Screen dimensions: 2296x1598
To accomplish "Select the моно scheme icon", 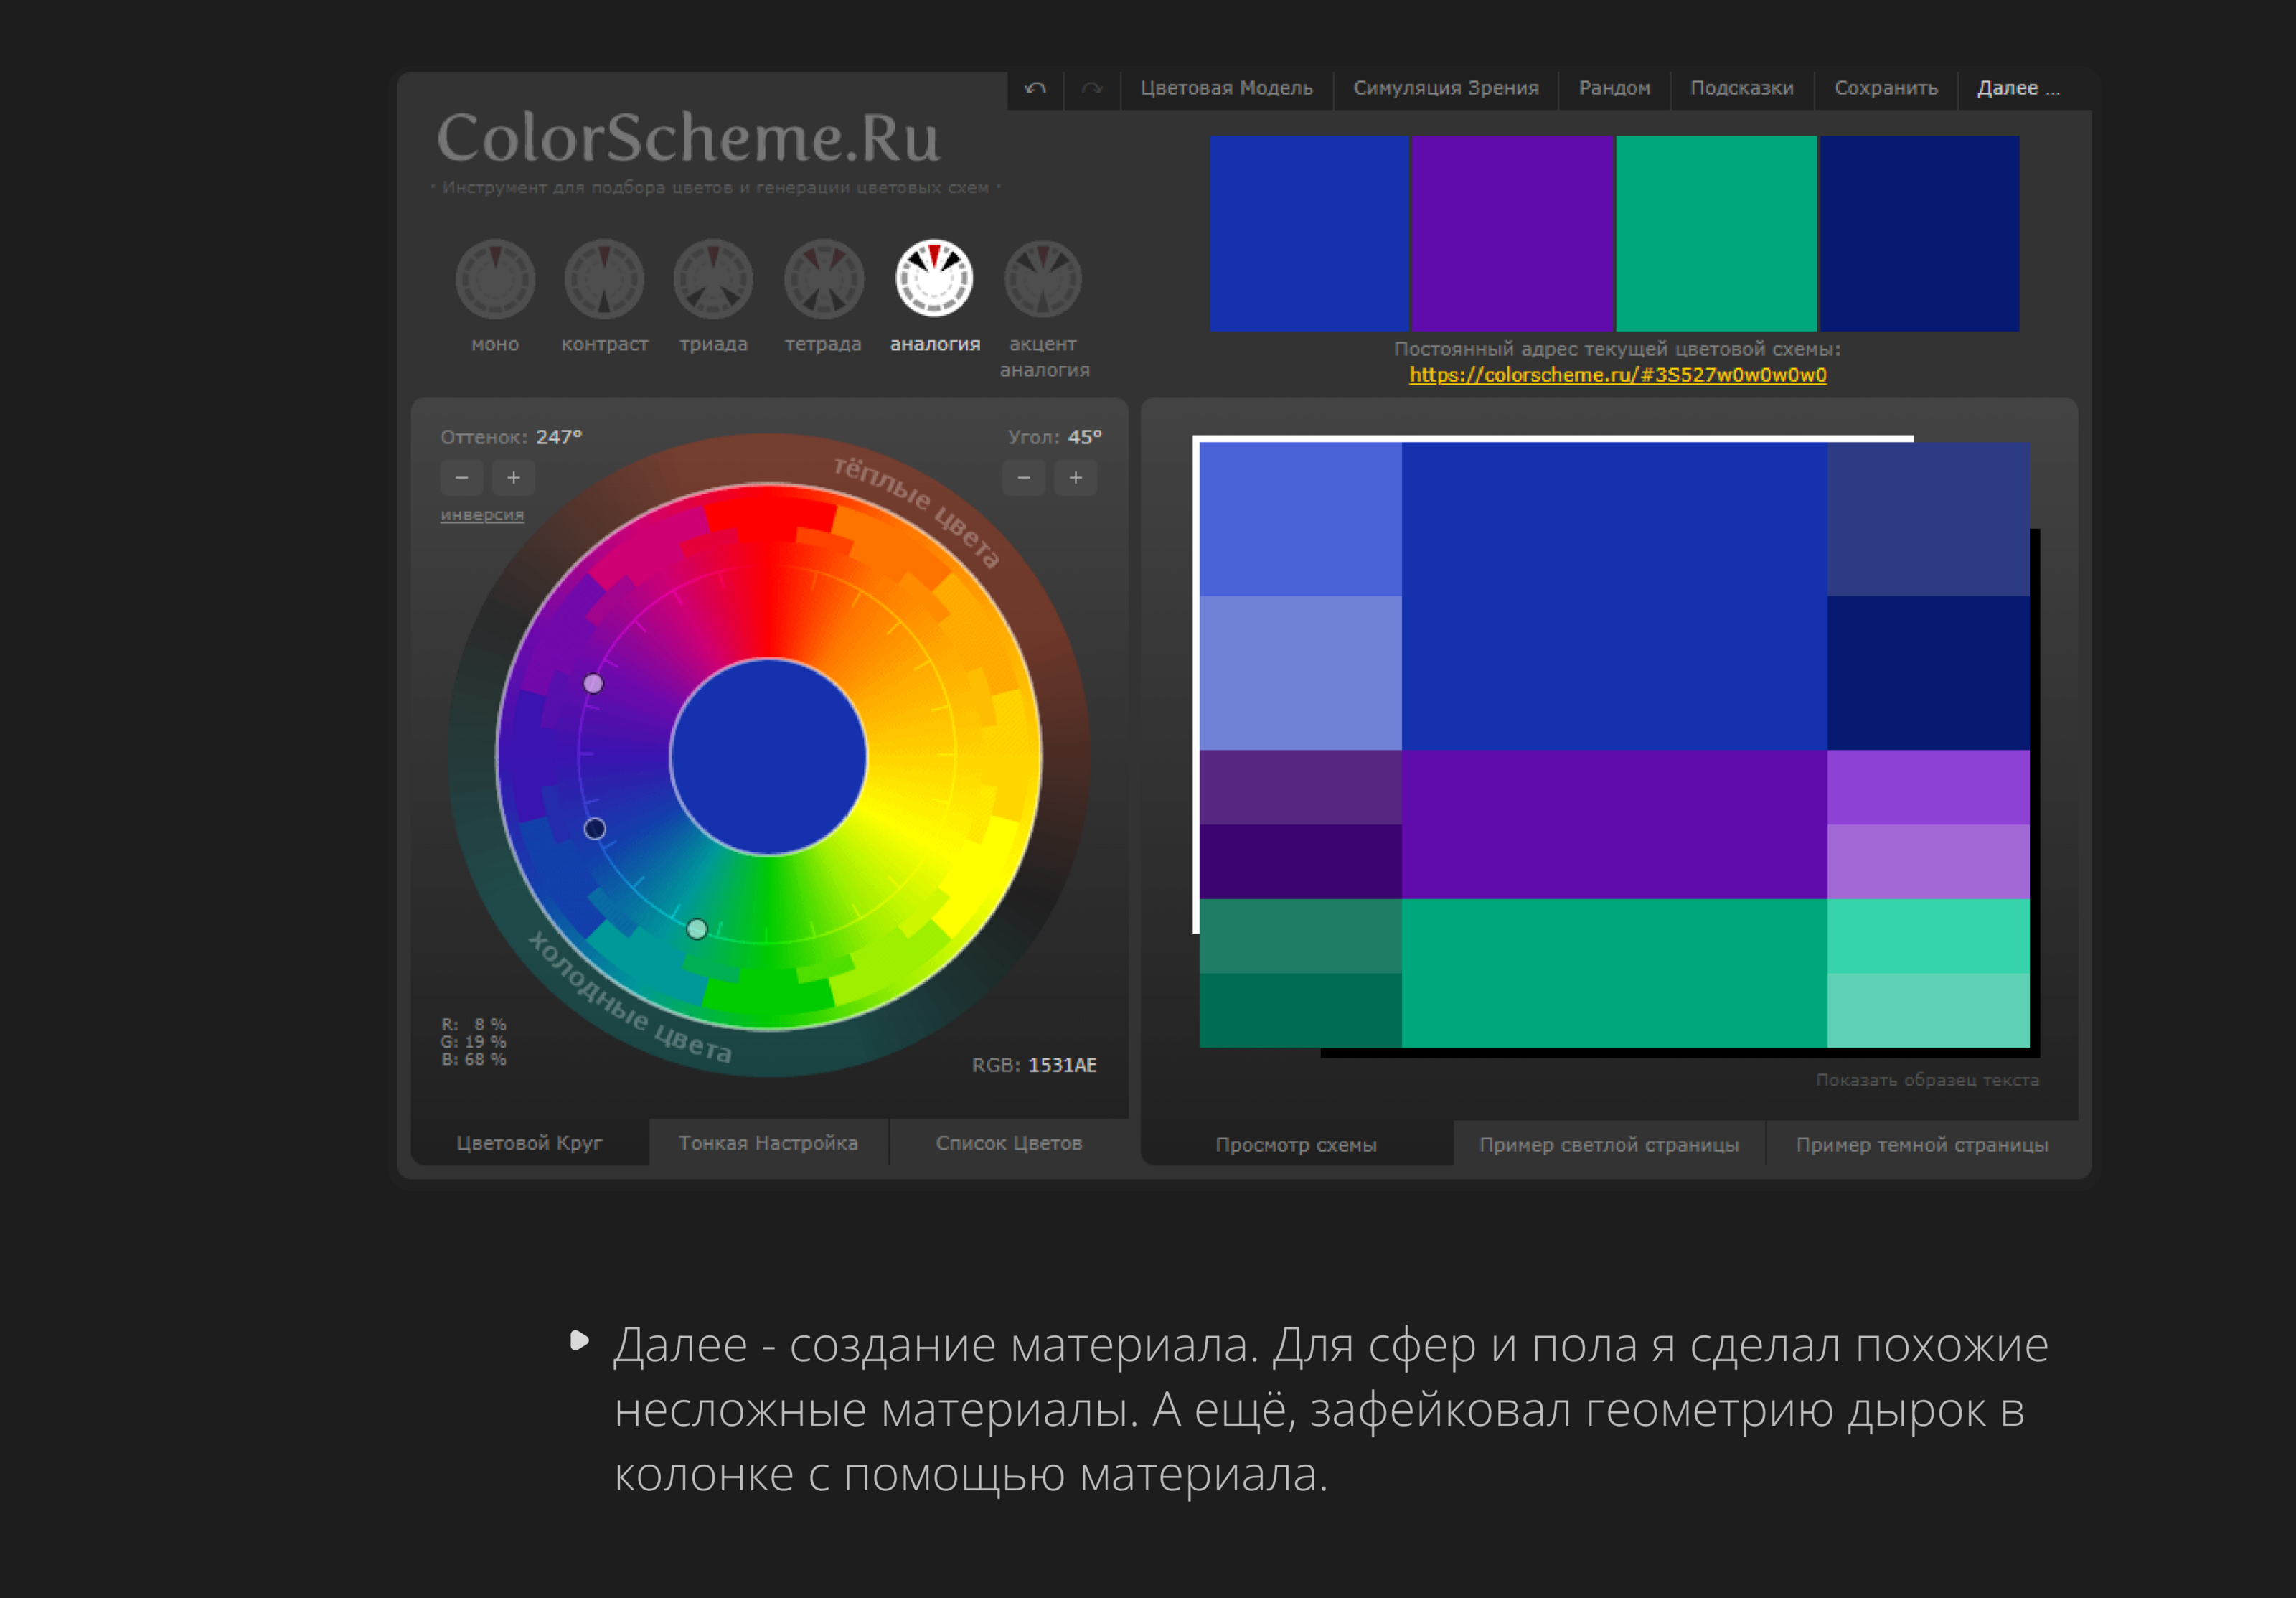I will tap(495, 279).
